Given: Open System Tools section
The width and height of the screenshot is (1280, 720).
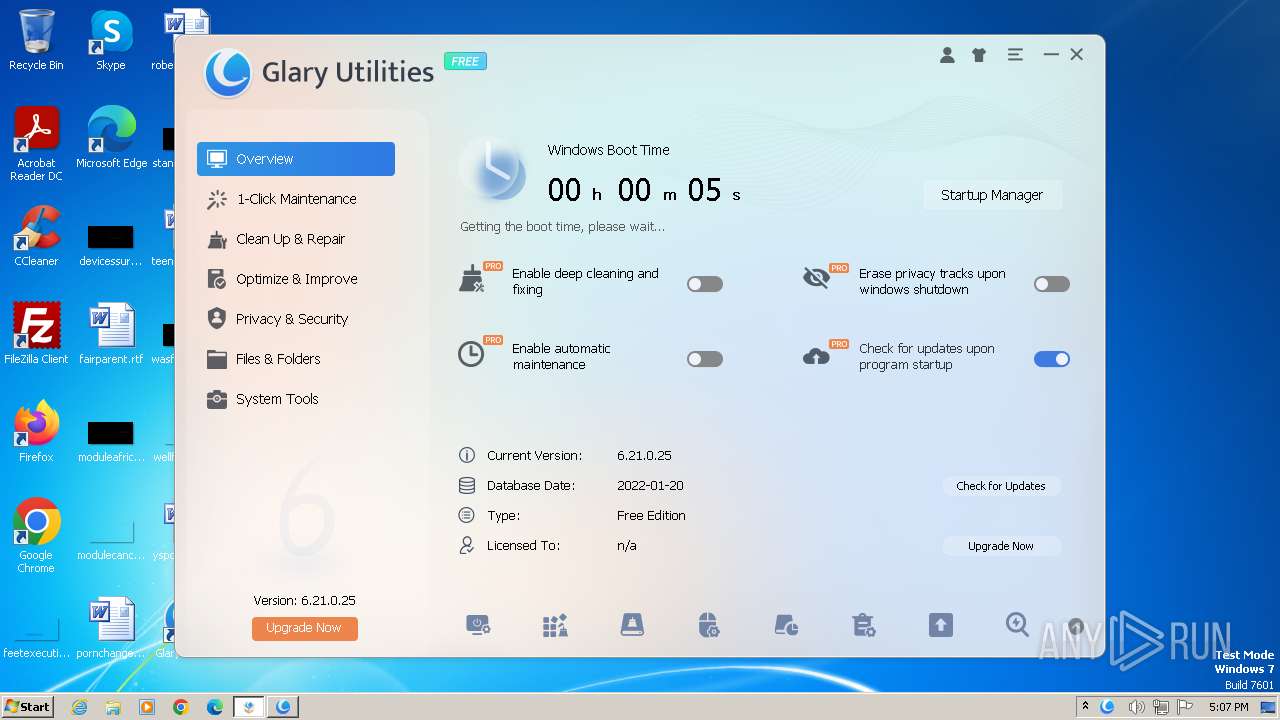Looking at the screenshot, I should [296, 399].
